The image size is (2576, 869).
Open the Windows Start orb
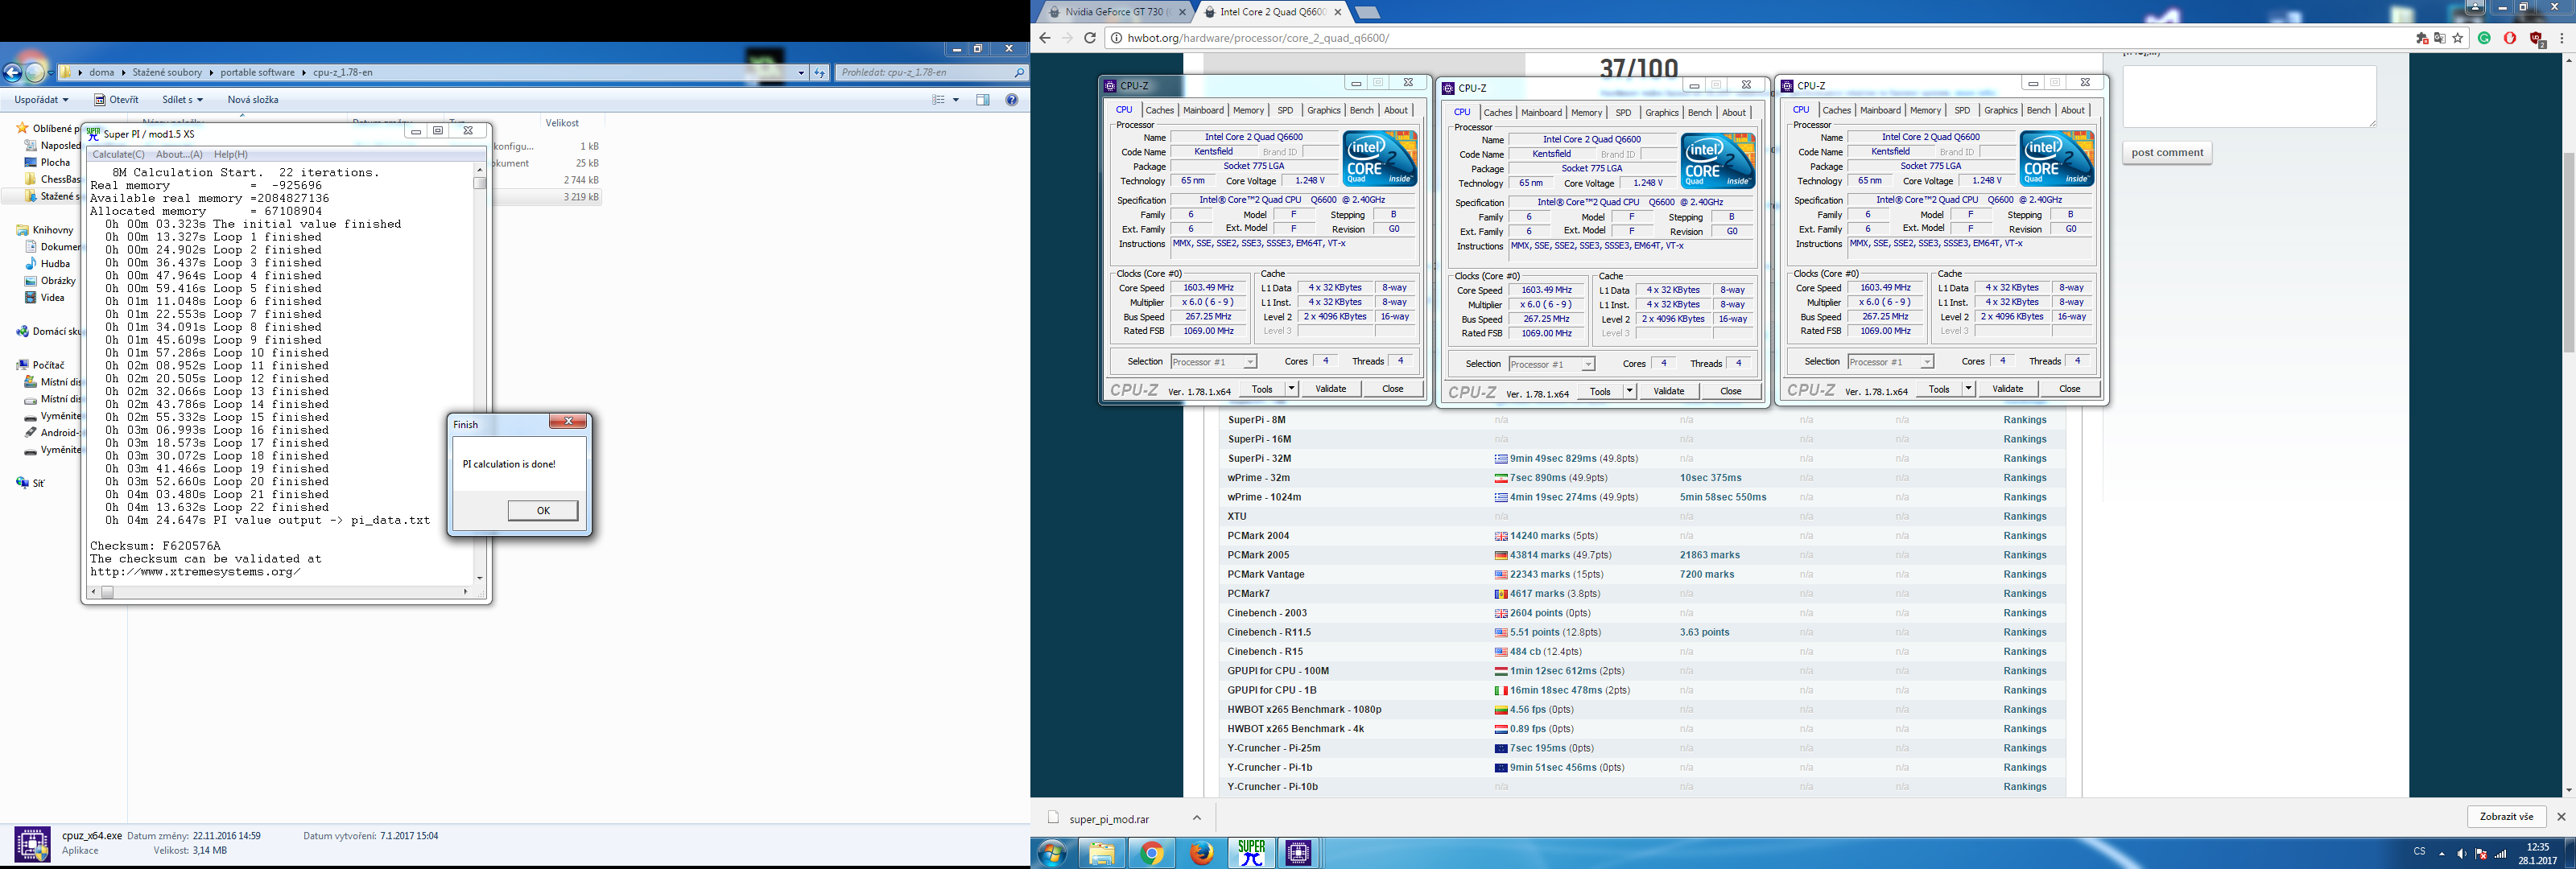tap(1052, 853)
